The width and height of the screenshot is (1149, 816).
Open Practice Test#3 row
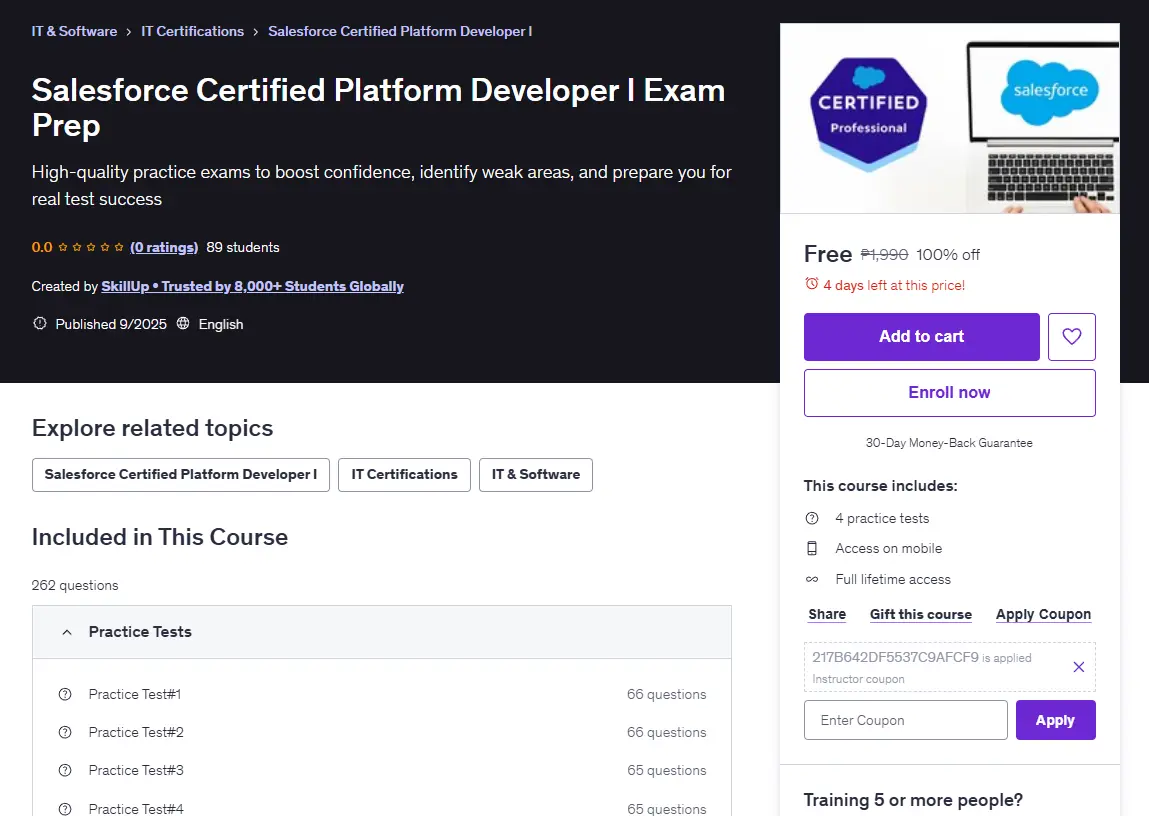point(381,770)
